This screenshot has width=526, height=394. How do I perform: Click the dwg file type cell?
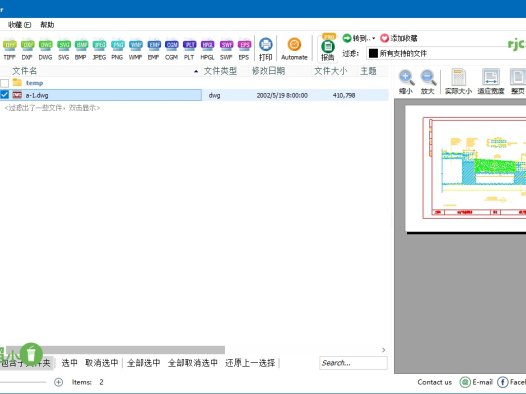click(214, 95)
